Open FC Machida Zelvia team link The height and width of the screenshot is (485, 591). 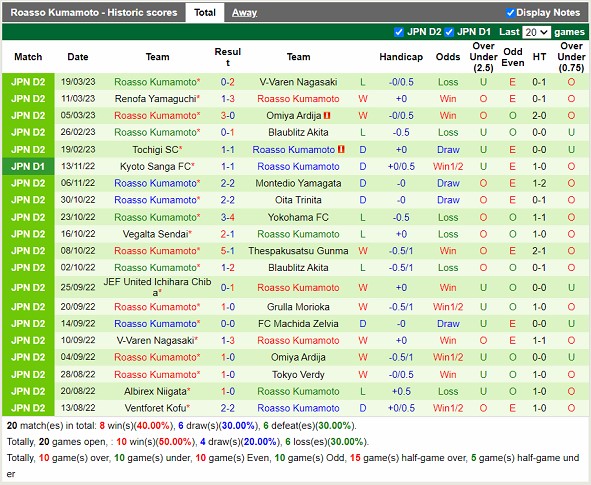click(x=298, y=324)
